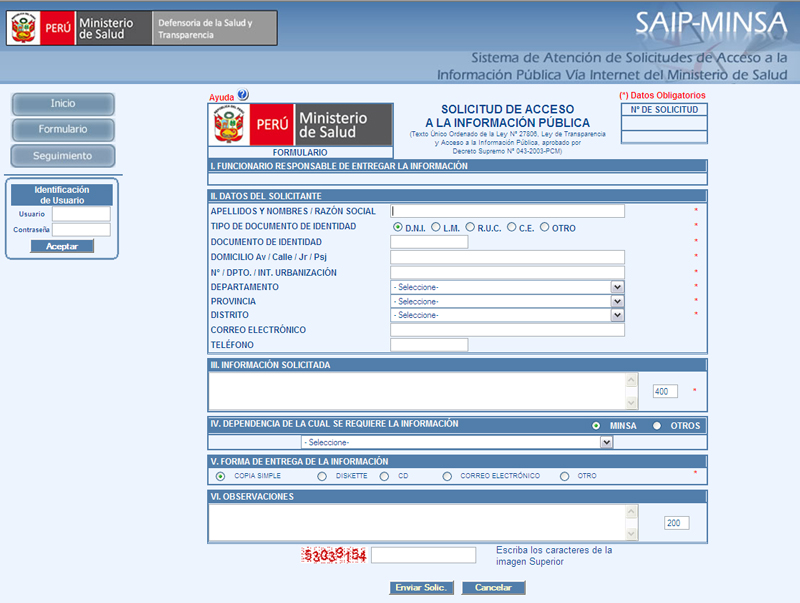Open the DISTRITO dropdown
Screen dimensions: 800x603
tap(507, 315)
